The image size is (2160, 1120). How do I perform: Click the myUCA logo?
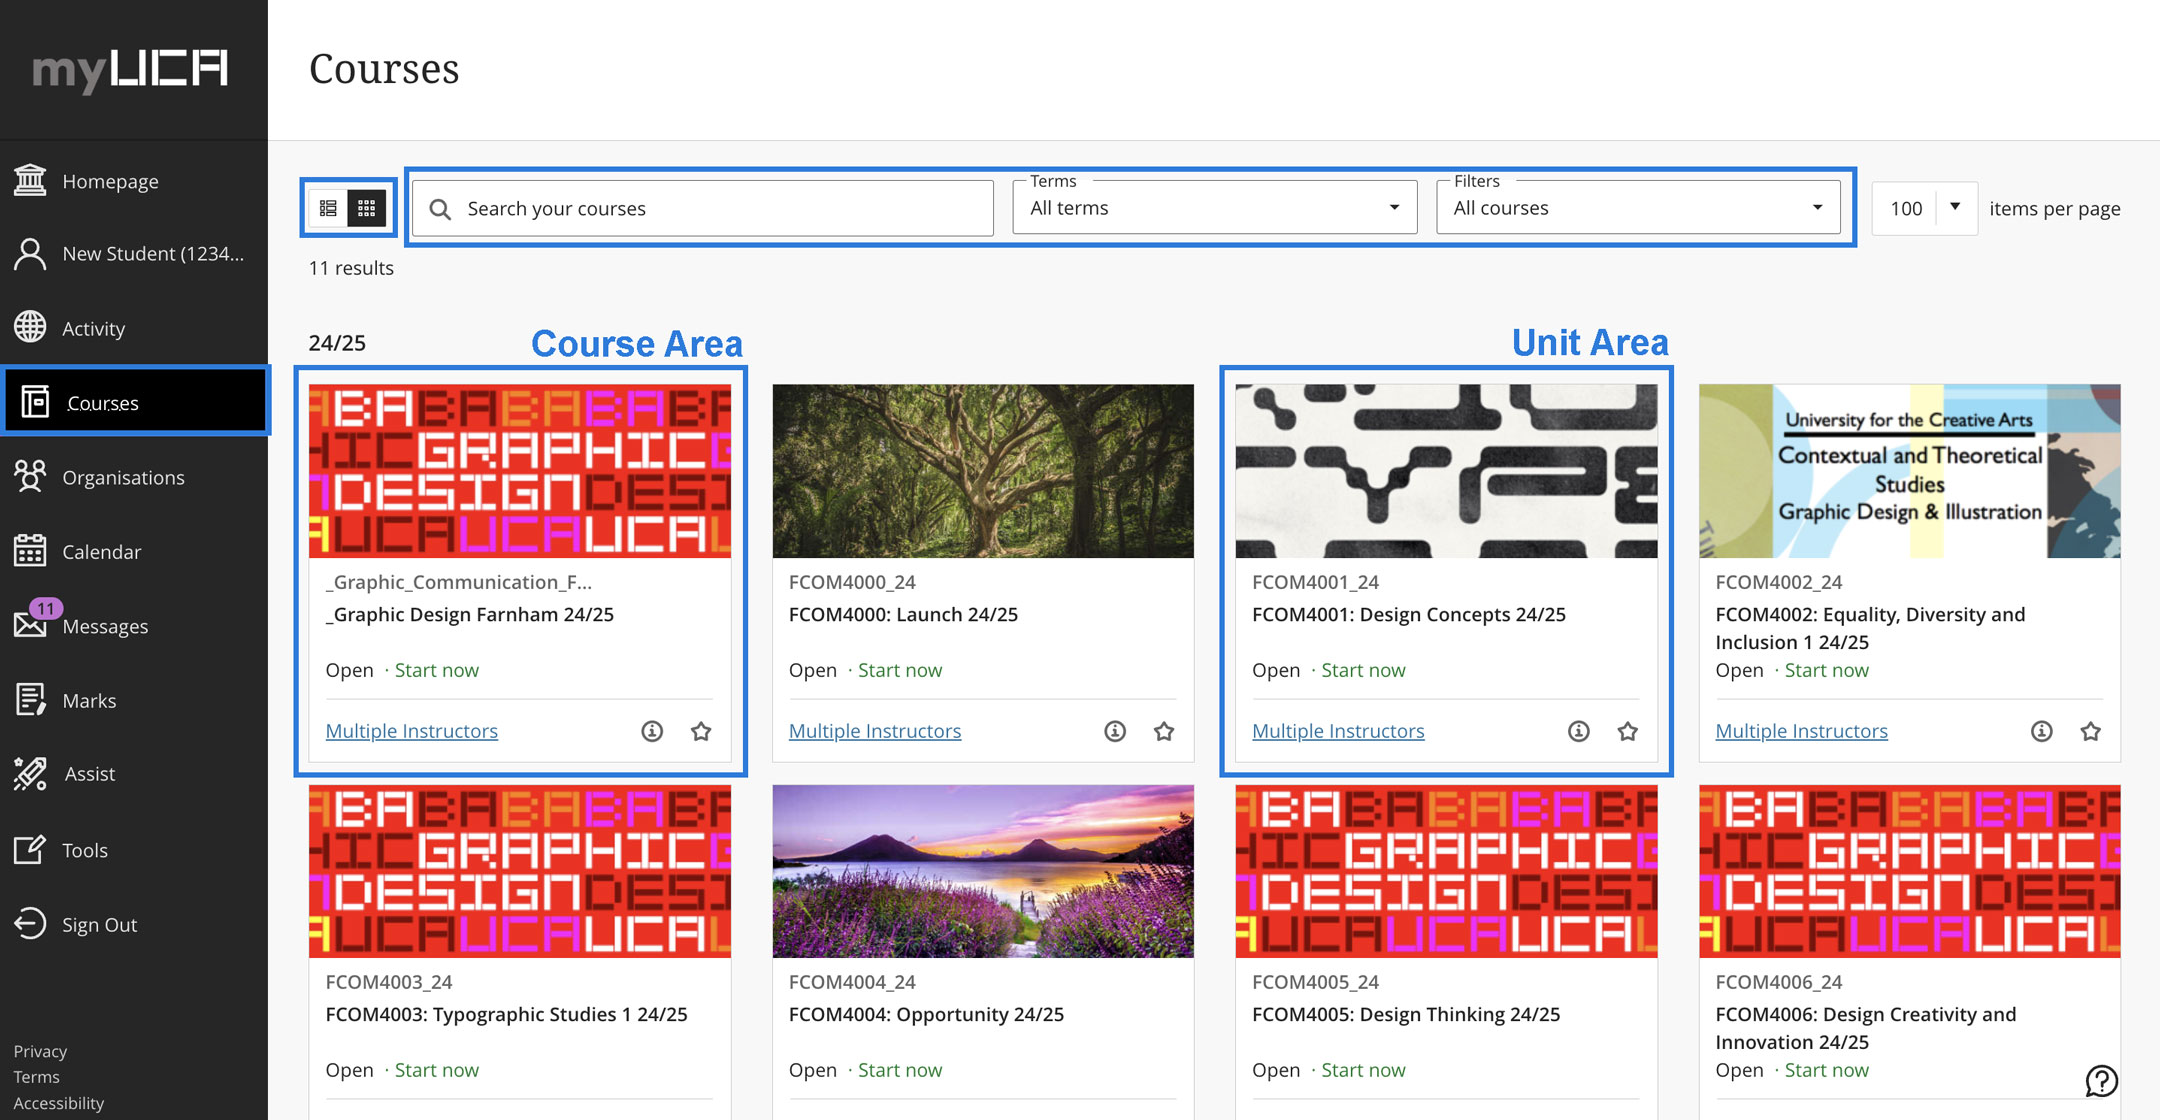coord(130,70)
